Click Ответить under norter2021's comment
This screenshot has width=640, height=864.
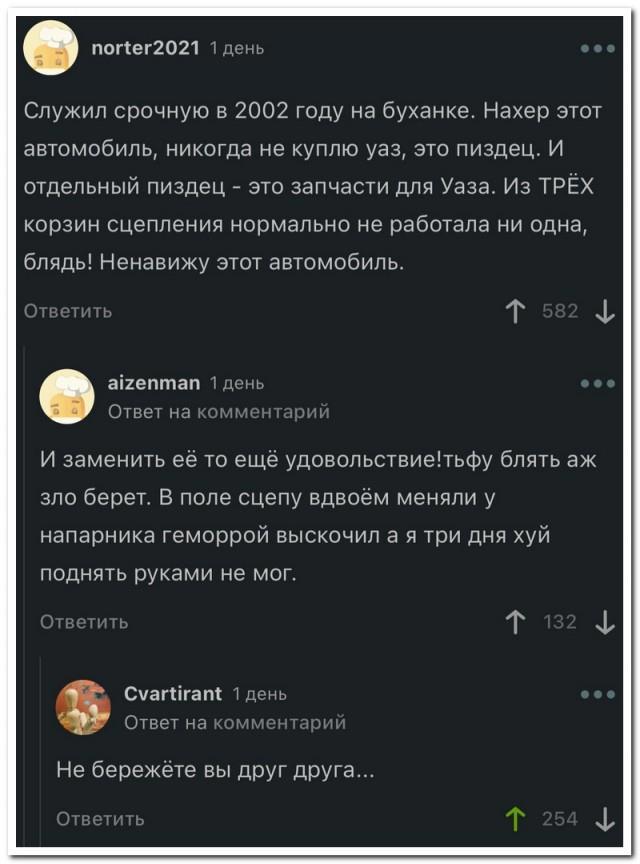pyautogui.click(x=68, y=311)
